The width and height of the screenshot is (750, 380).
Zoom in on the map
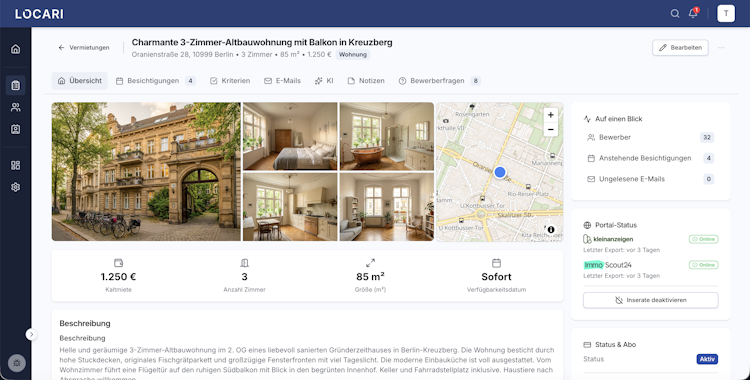(551, 115)
